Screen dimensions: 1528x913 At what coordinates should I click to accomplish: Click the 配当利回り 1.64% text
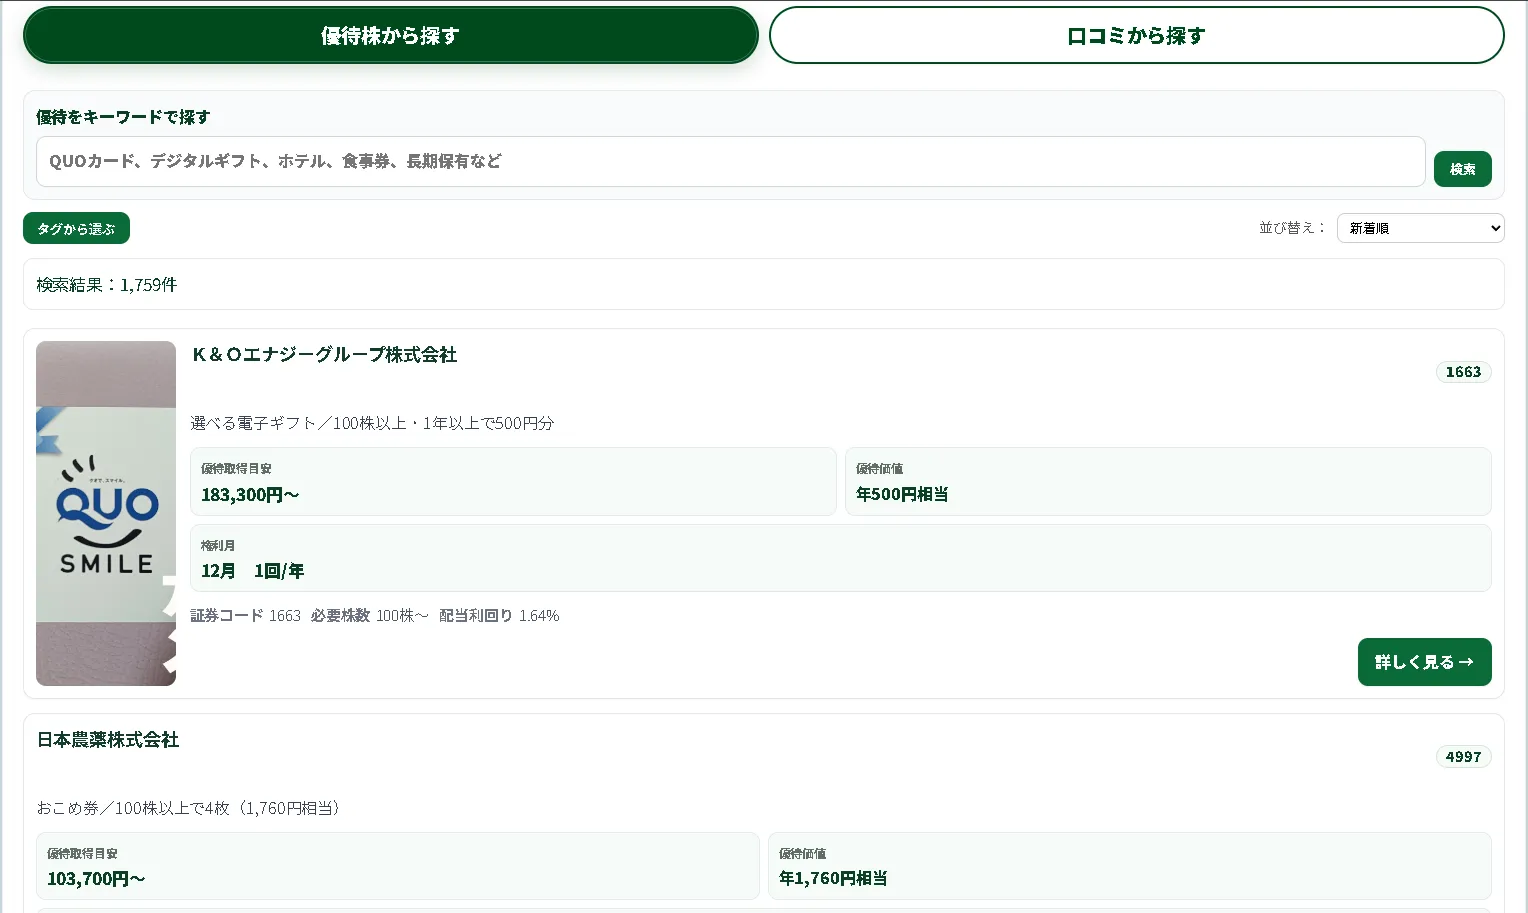coord(499,616)
